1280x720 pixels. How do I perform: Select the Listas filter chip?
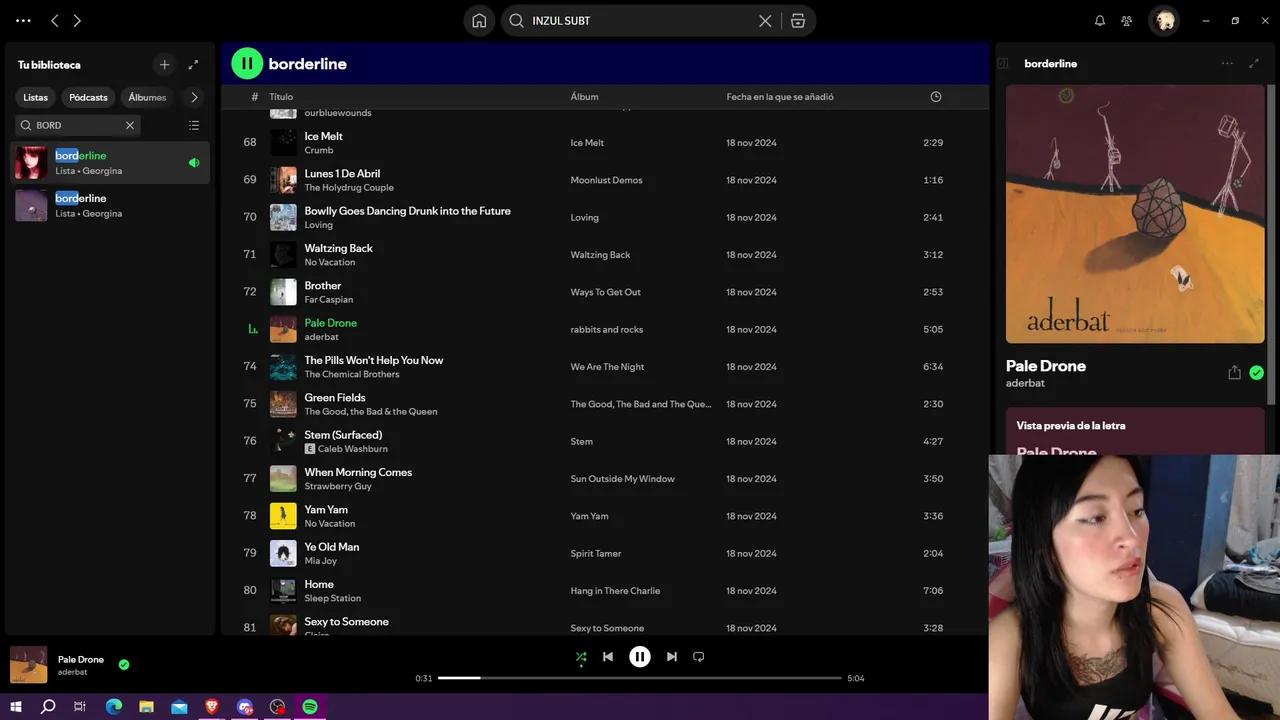36,97
